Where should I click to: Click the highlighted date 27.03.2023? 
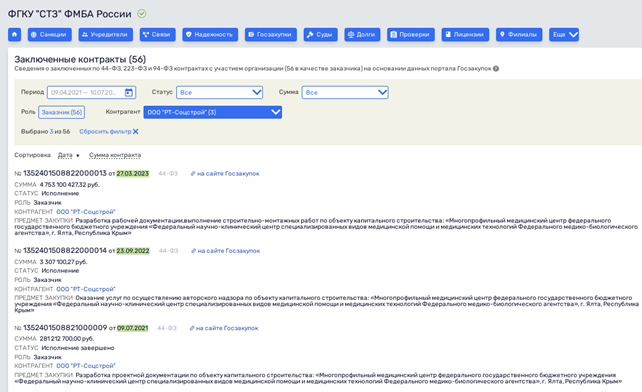pyautogui.click(x=133, y=174)
